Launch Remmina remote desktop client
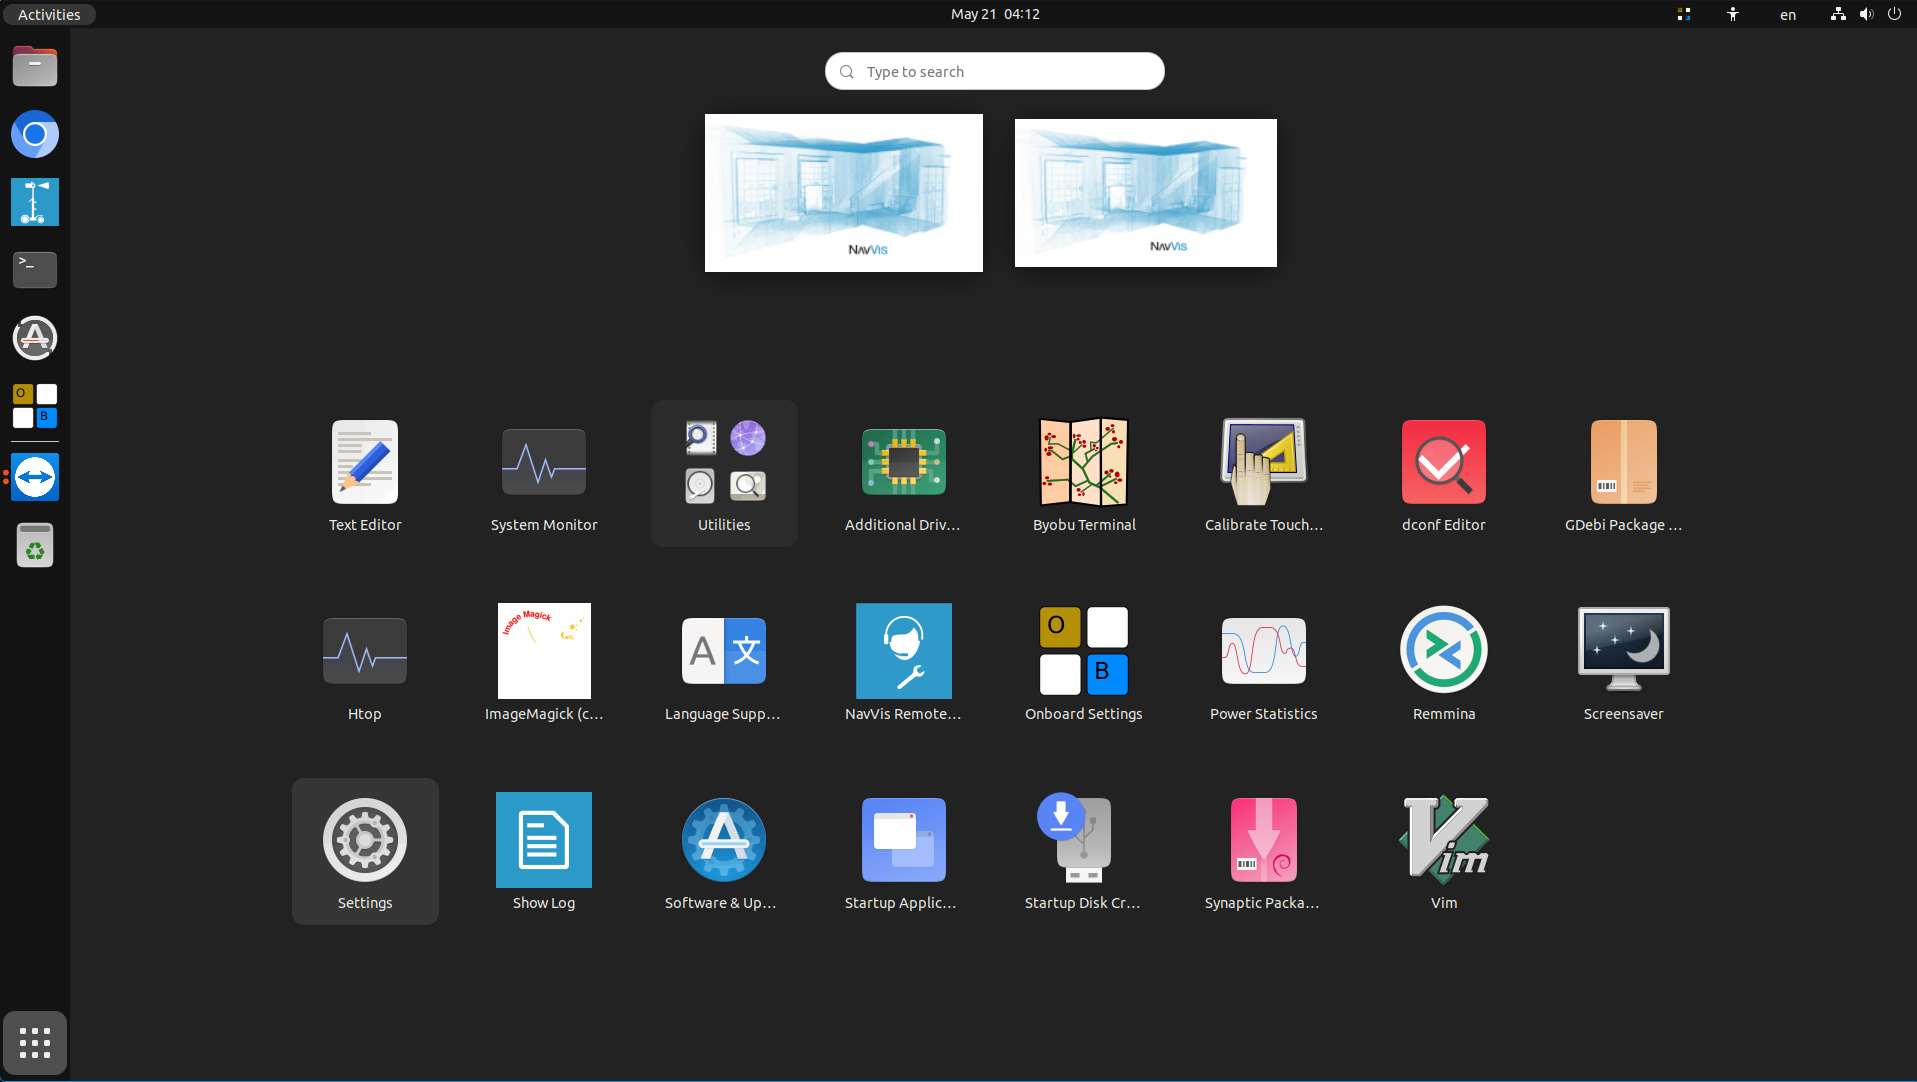Screen dimensions: 1917x1082 point(1443,663)
